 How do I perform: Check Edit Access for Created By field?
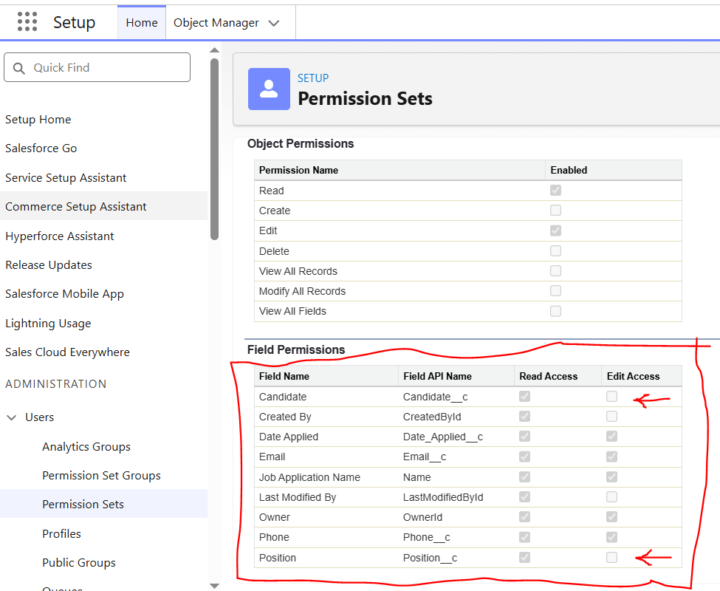coord(612,417)
